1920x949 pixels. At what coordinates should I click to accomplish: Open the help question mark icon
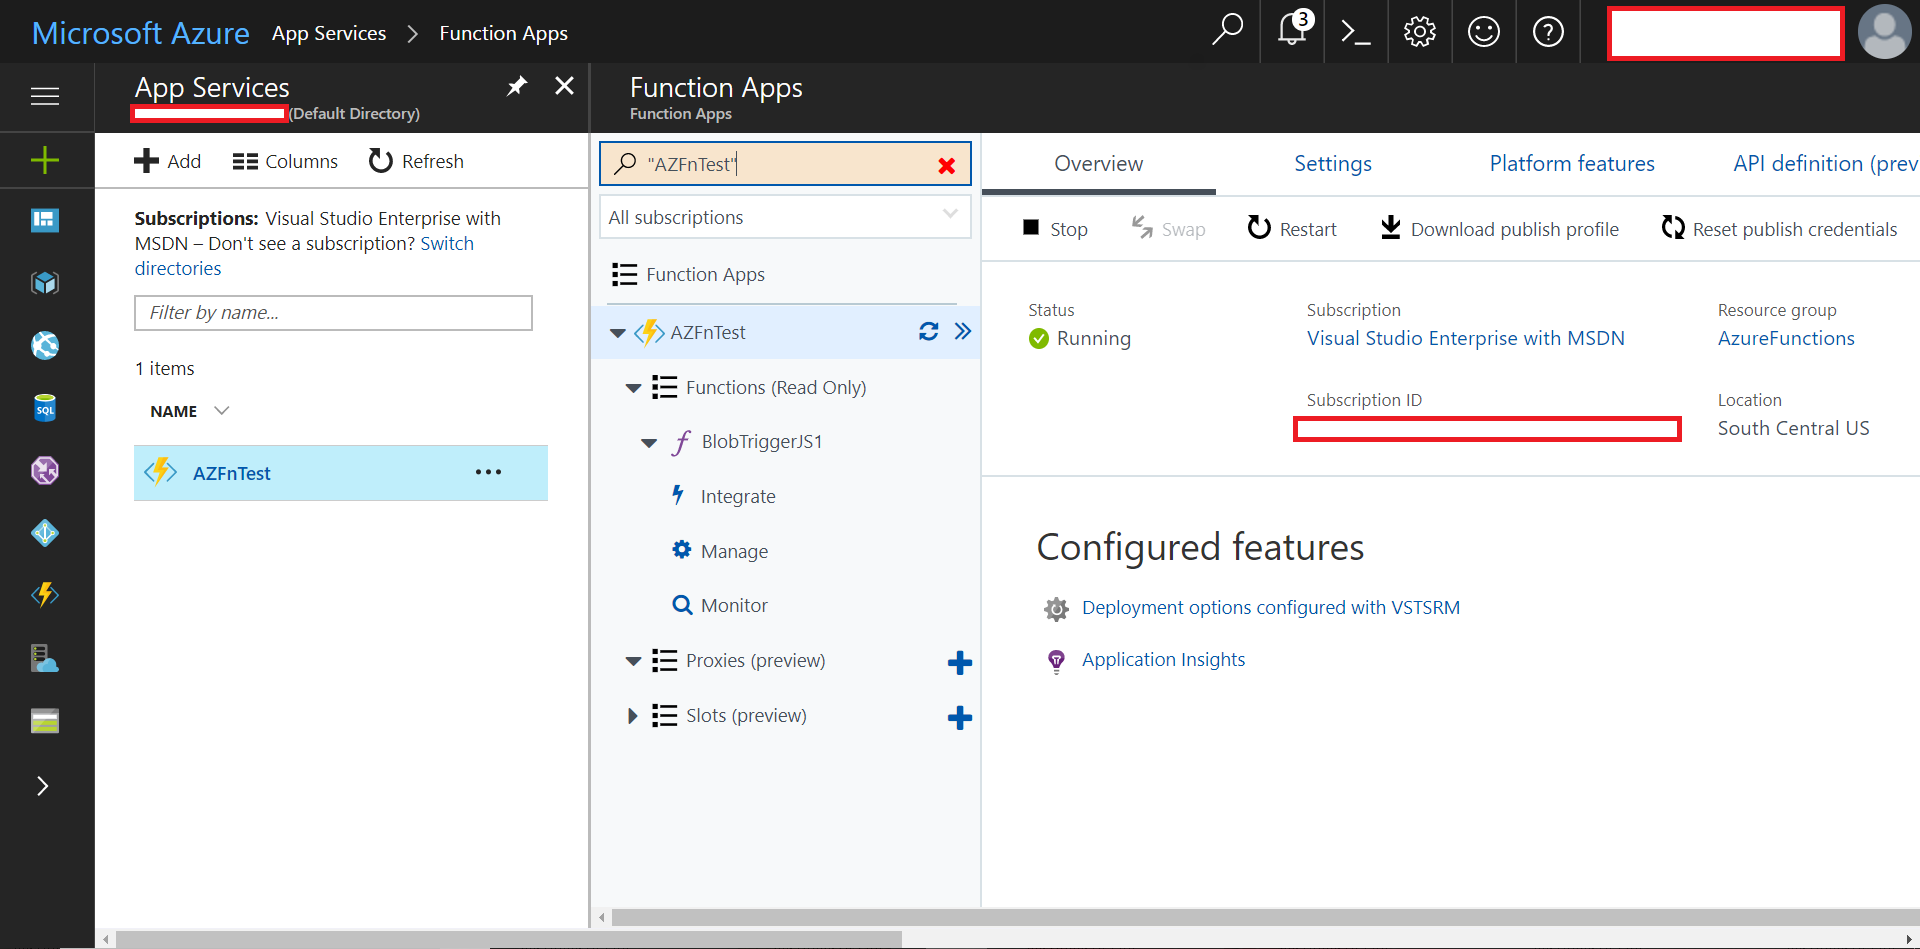click(x=1548, y=32)
